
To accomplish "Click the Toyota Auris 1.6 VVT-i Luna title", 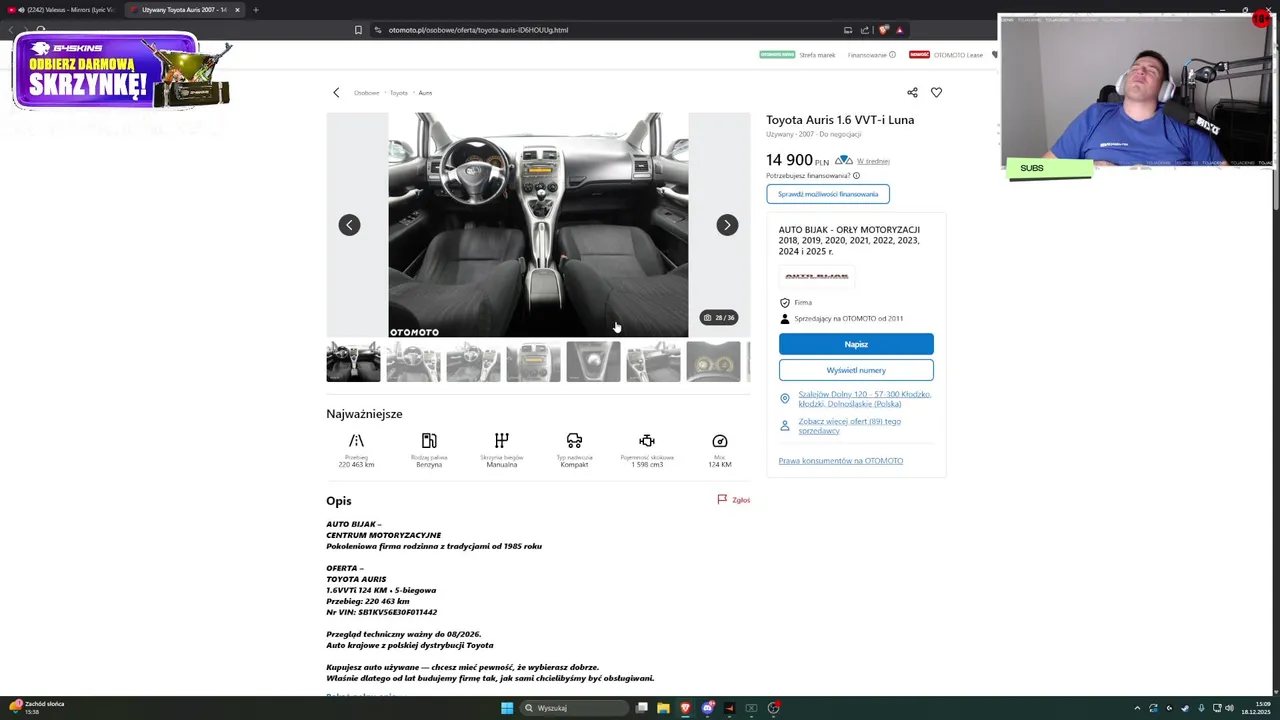I will [x=840, y=120].
